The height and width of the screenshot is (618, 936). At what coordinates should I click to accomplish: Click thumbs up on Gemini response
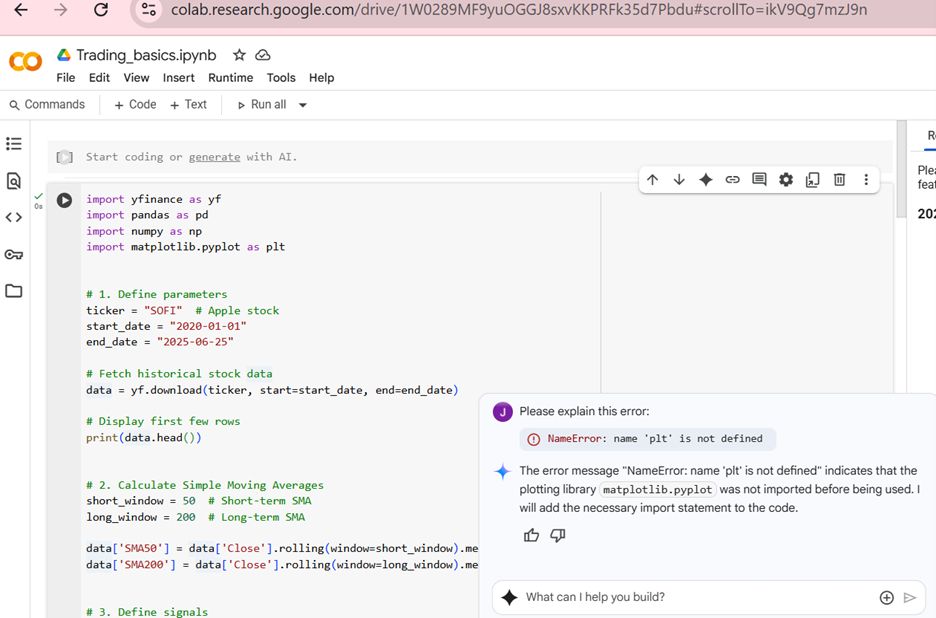[x=531, y=536]
